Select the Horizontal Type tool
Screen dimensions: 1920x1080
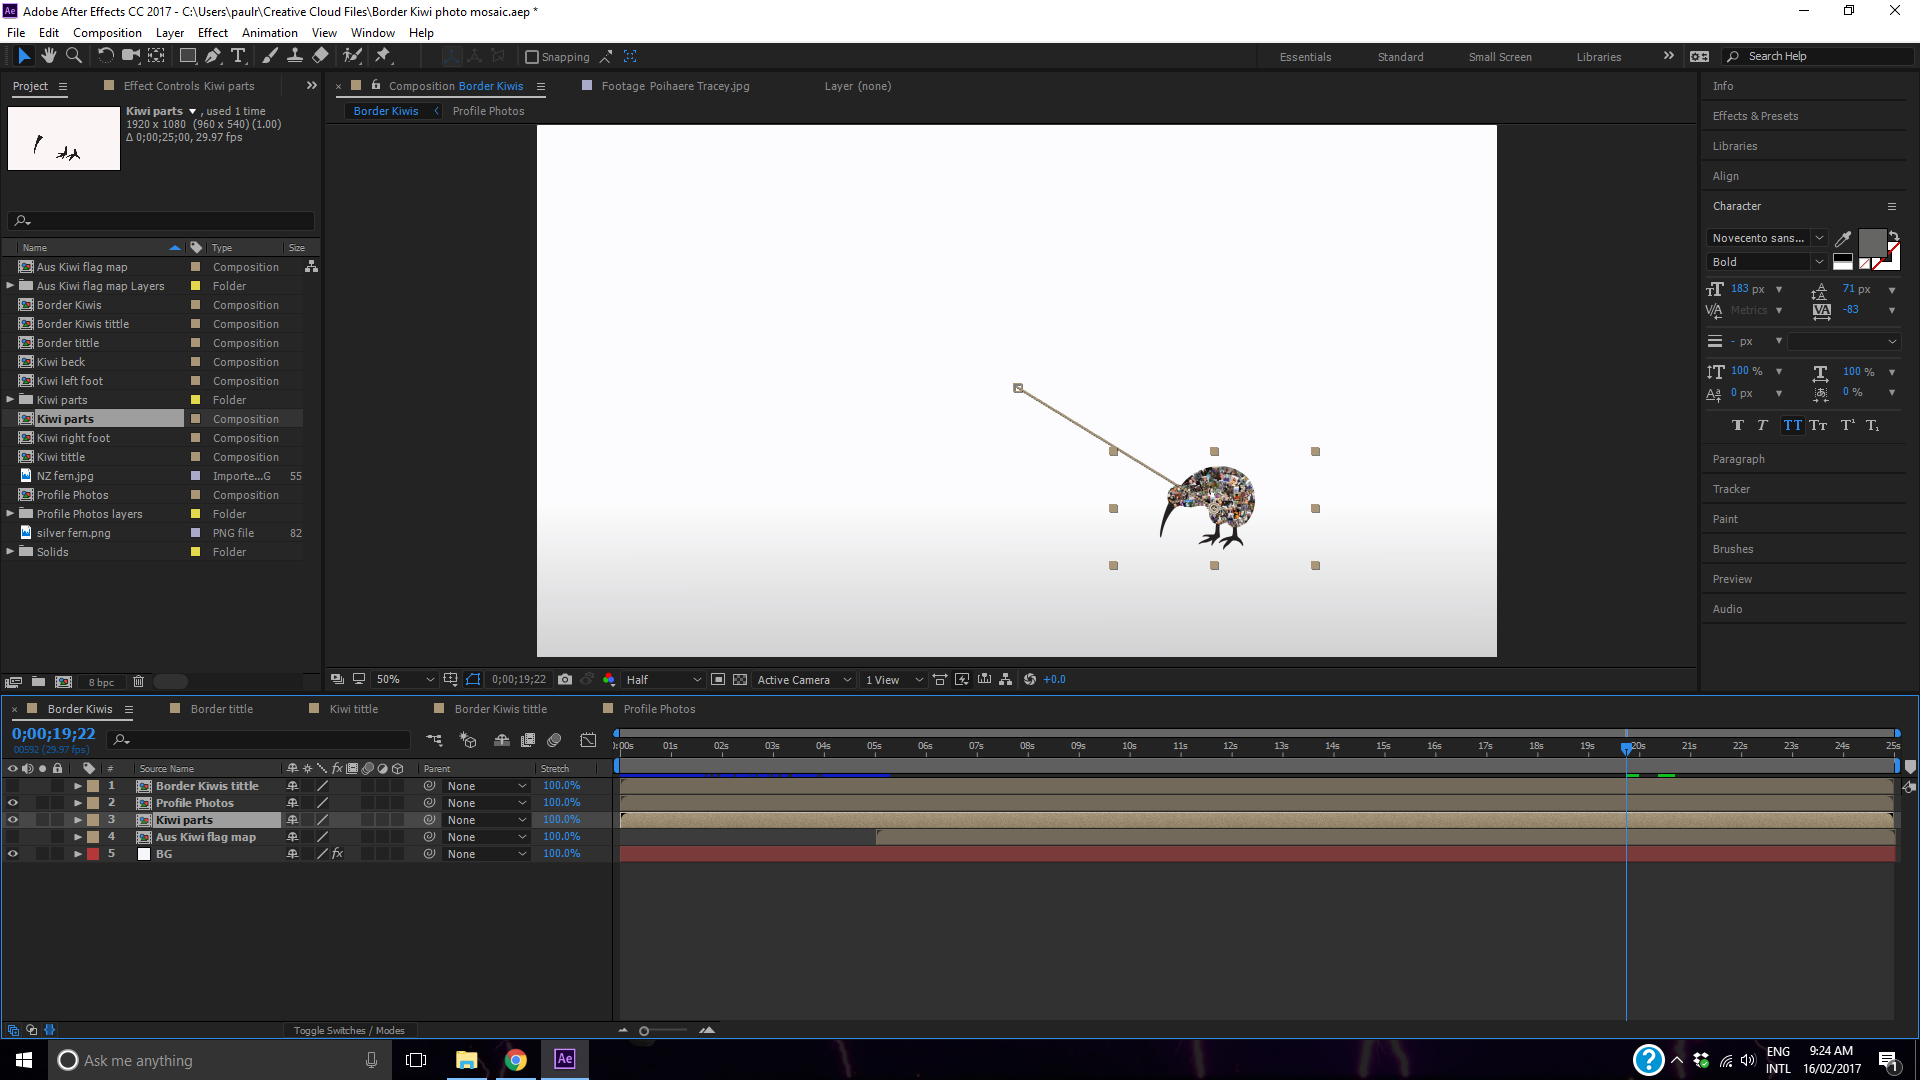click(238, 56)
